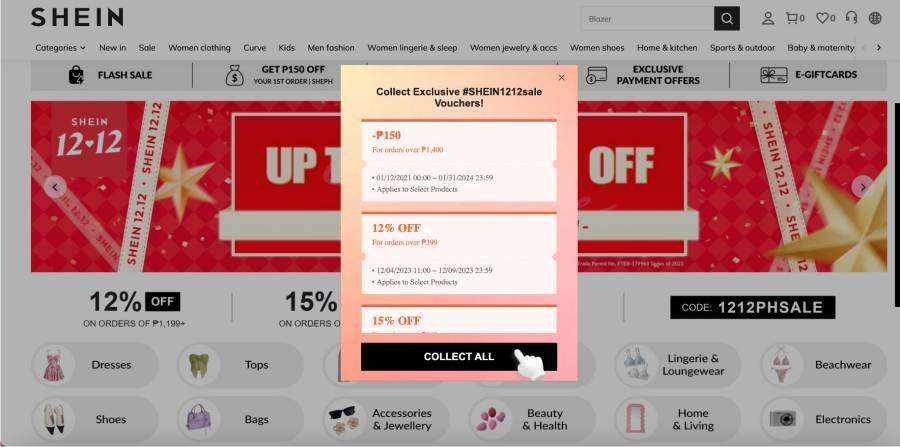Open the globe region selector
The width and height of the screenshot is (900, 447).
[875, 18]
